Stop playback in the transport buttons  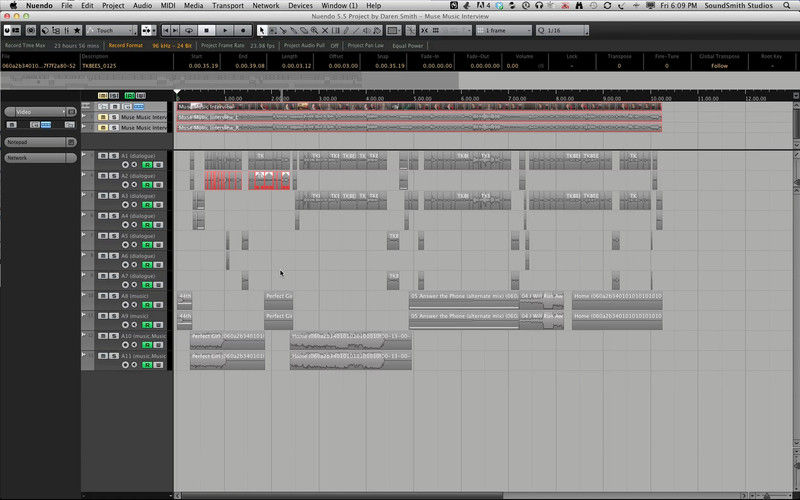click(207, 31)
